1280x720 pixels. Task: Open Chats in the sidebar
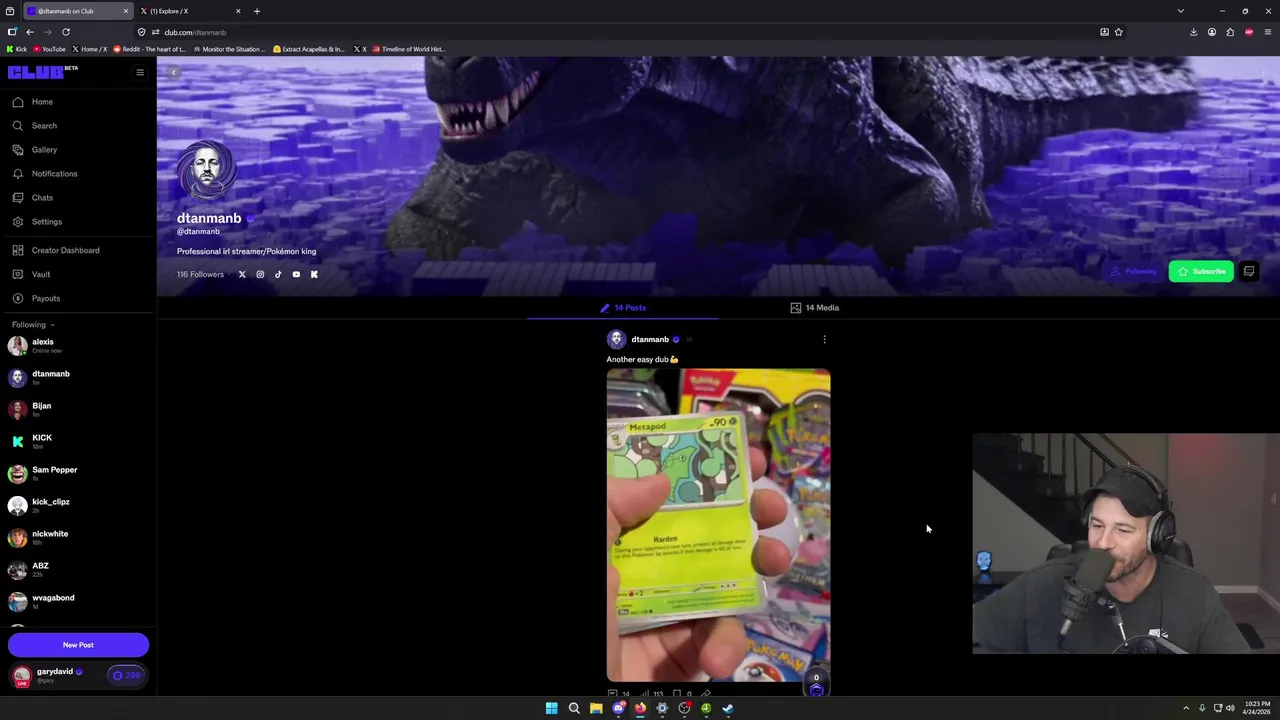[x=33, y=198]
